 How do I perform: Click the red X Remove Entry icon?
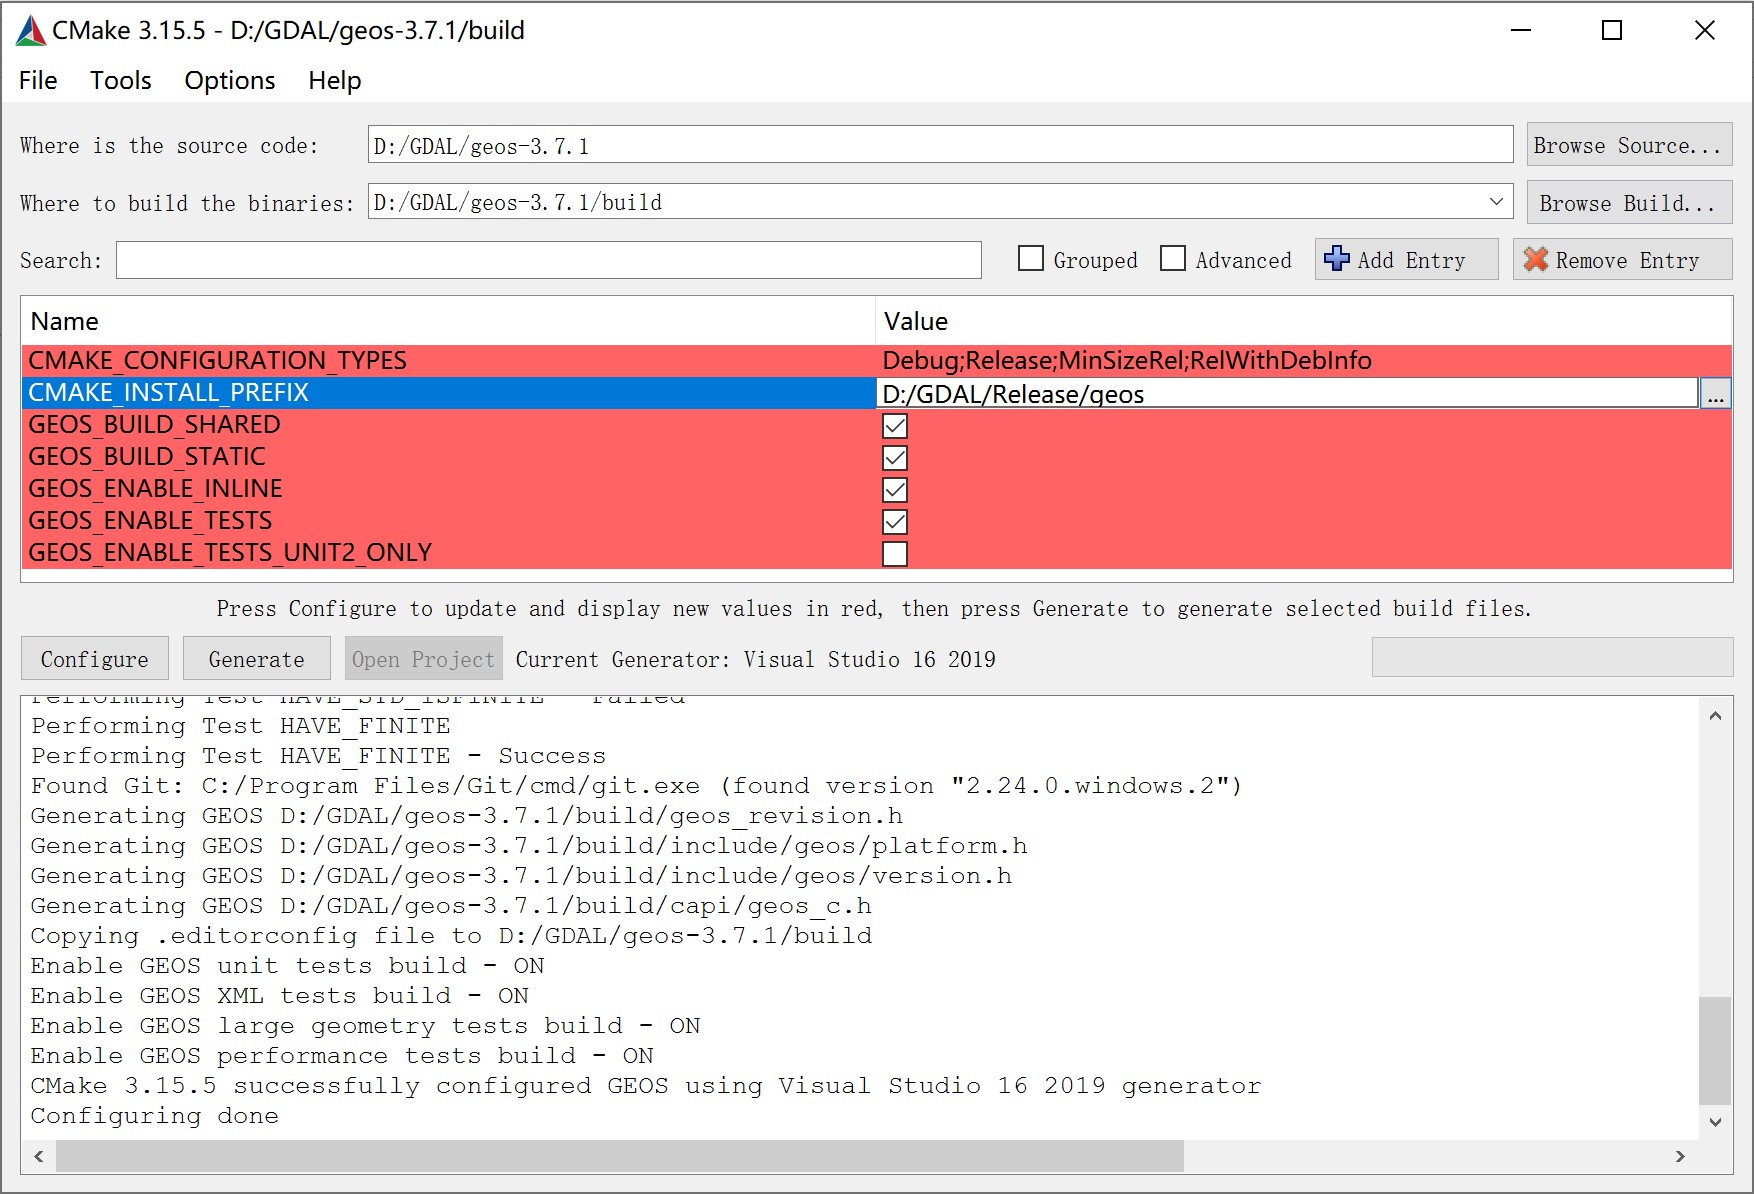tap(1536, 260)
